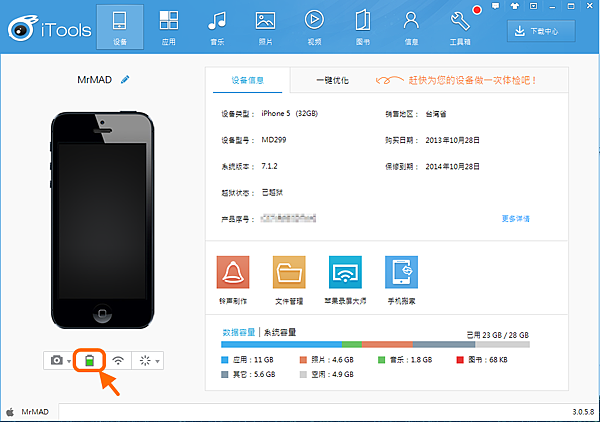Image resolution: width=600 pixels, height=422 pixels.
Task: Click the MD299 model number value
Action: tap(274, 140)
